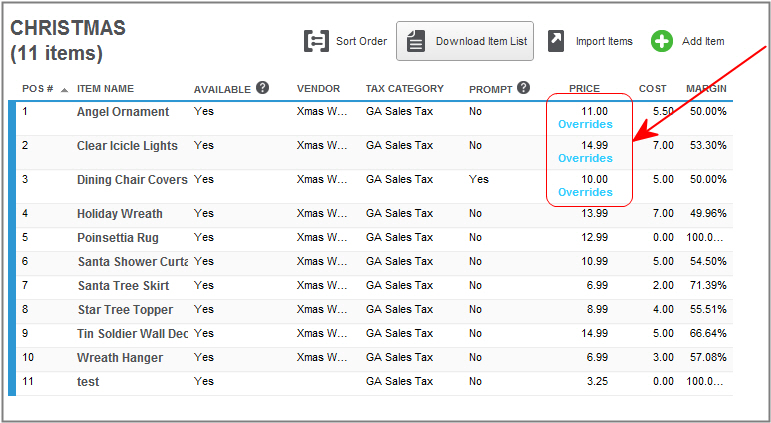Click the Download Item List button

(465, 41)
